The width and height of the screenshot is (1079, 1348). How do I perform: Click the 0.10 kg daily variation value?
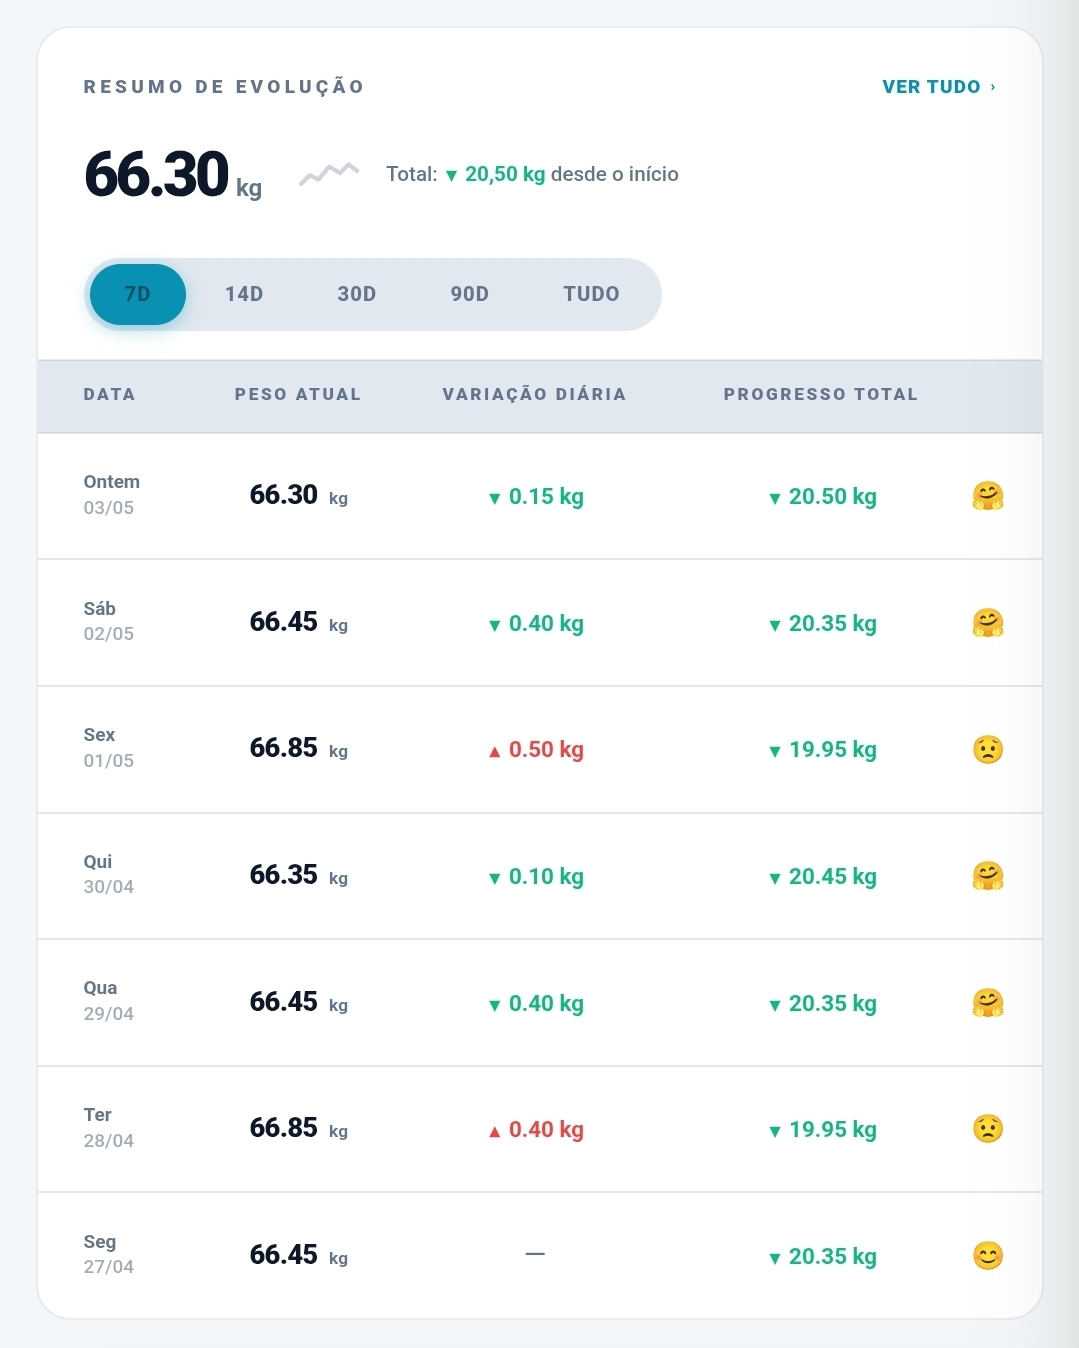pos(536,876)
